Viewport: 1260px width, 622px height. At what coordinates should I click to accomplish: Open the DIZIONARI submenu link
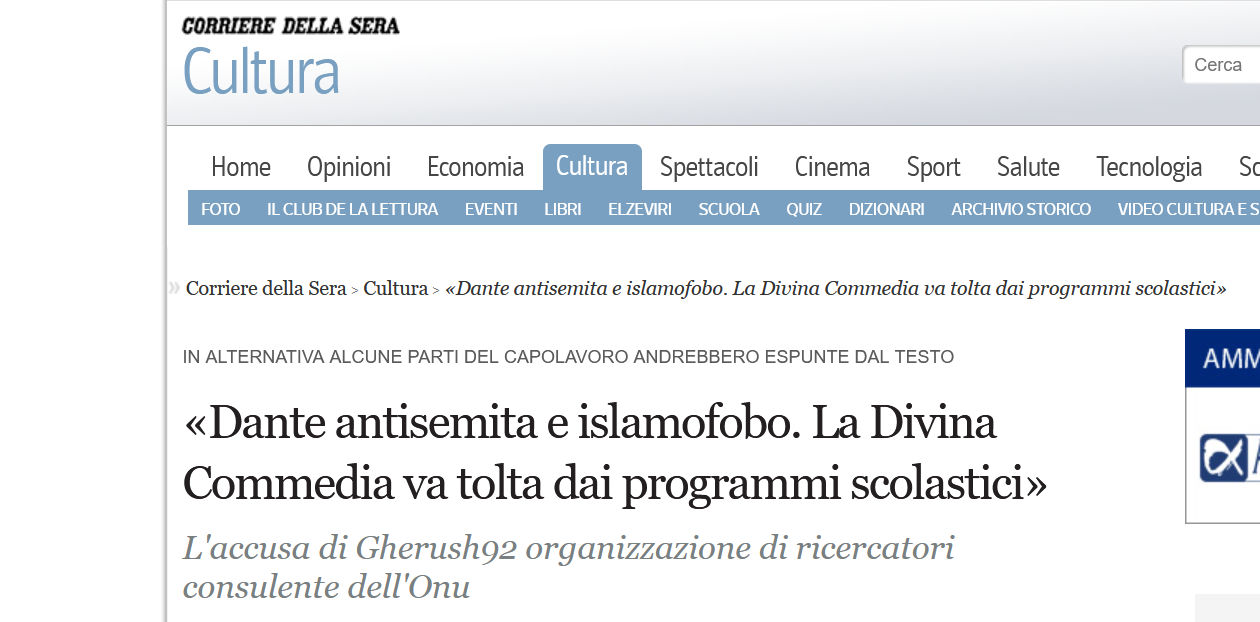tap(887, 209)
